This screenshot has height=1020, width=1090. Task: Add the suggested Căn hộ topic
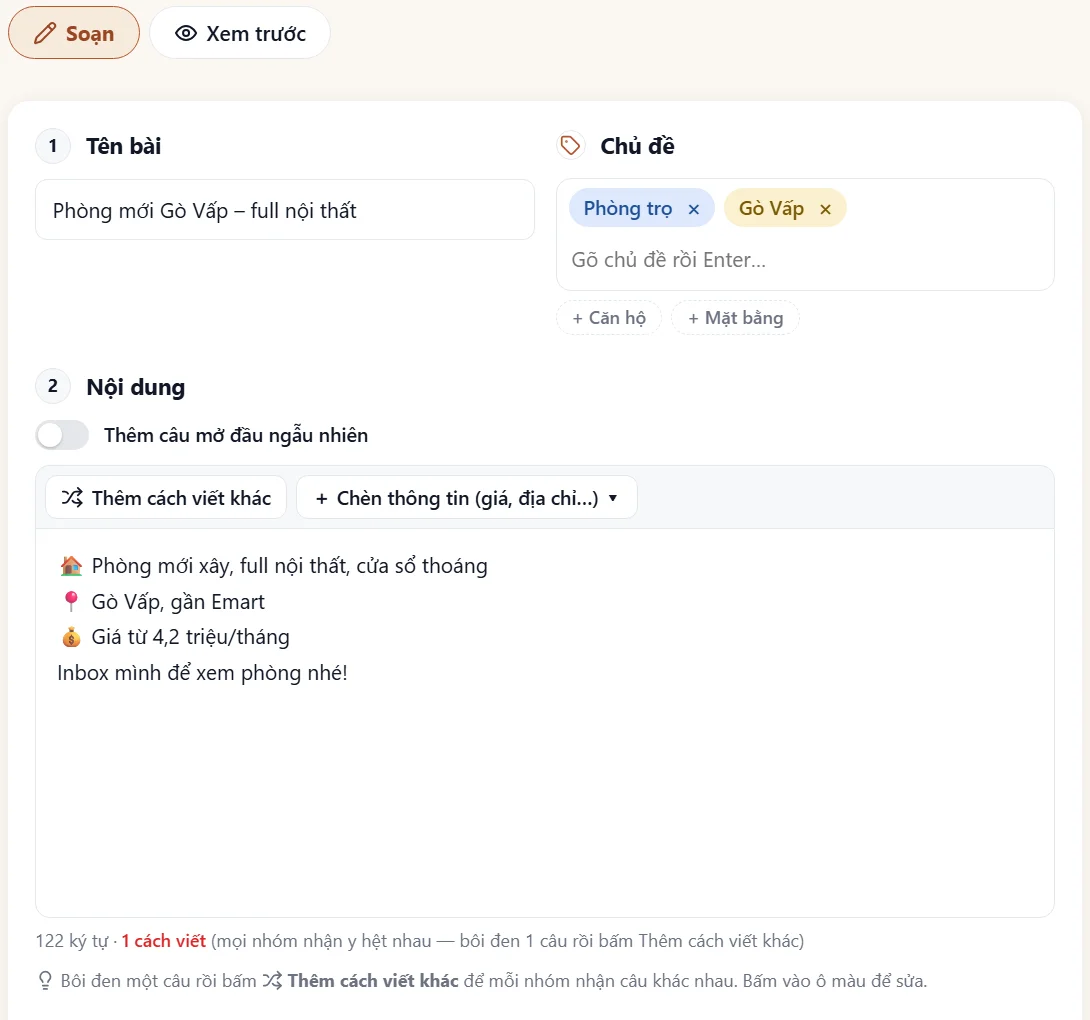[609, 318]
